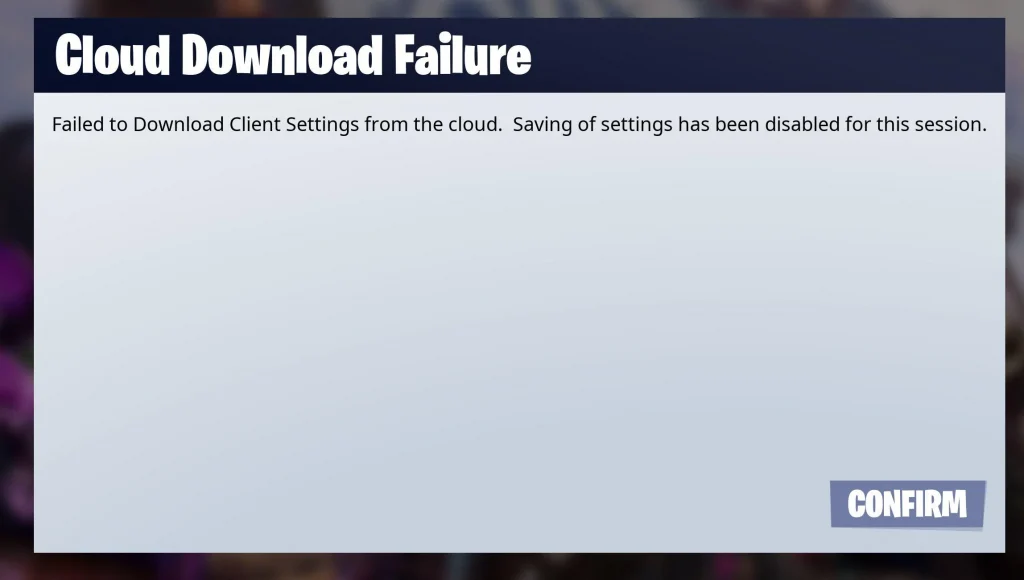
Task: Click the empty dark navy header bar area
Action: 764,56
